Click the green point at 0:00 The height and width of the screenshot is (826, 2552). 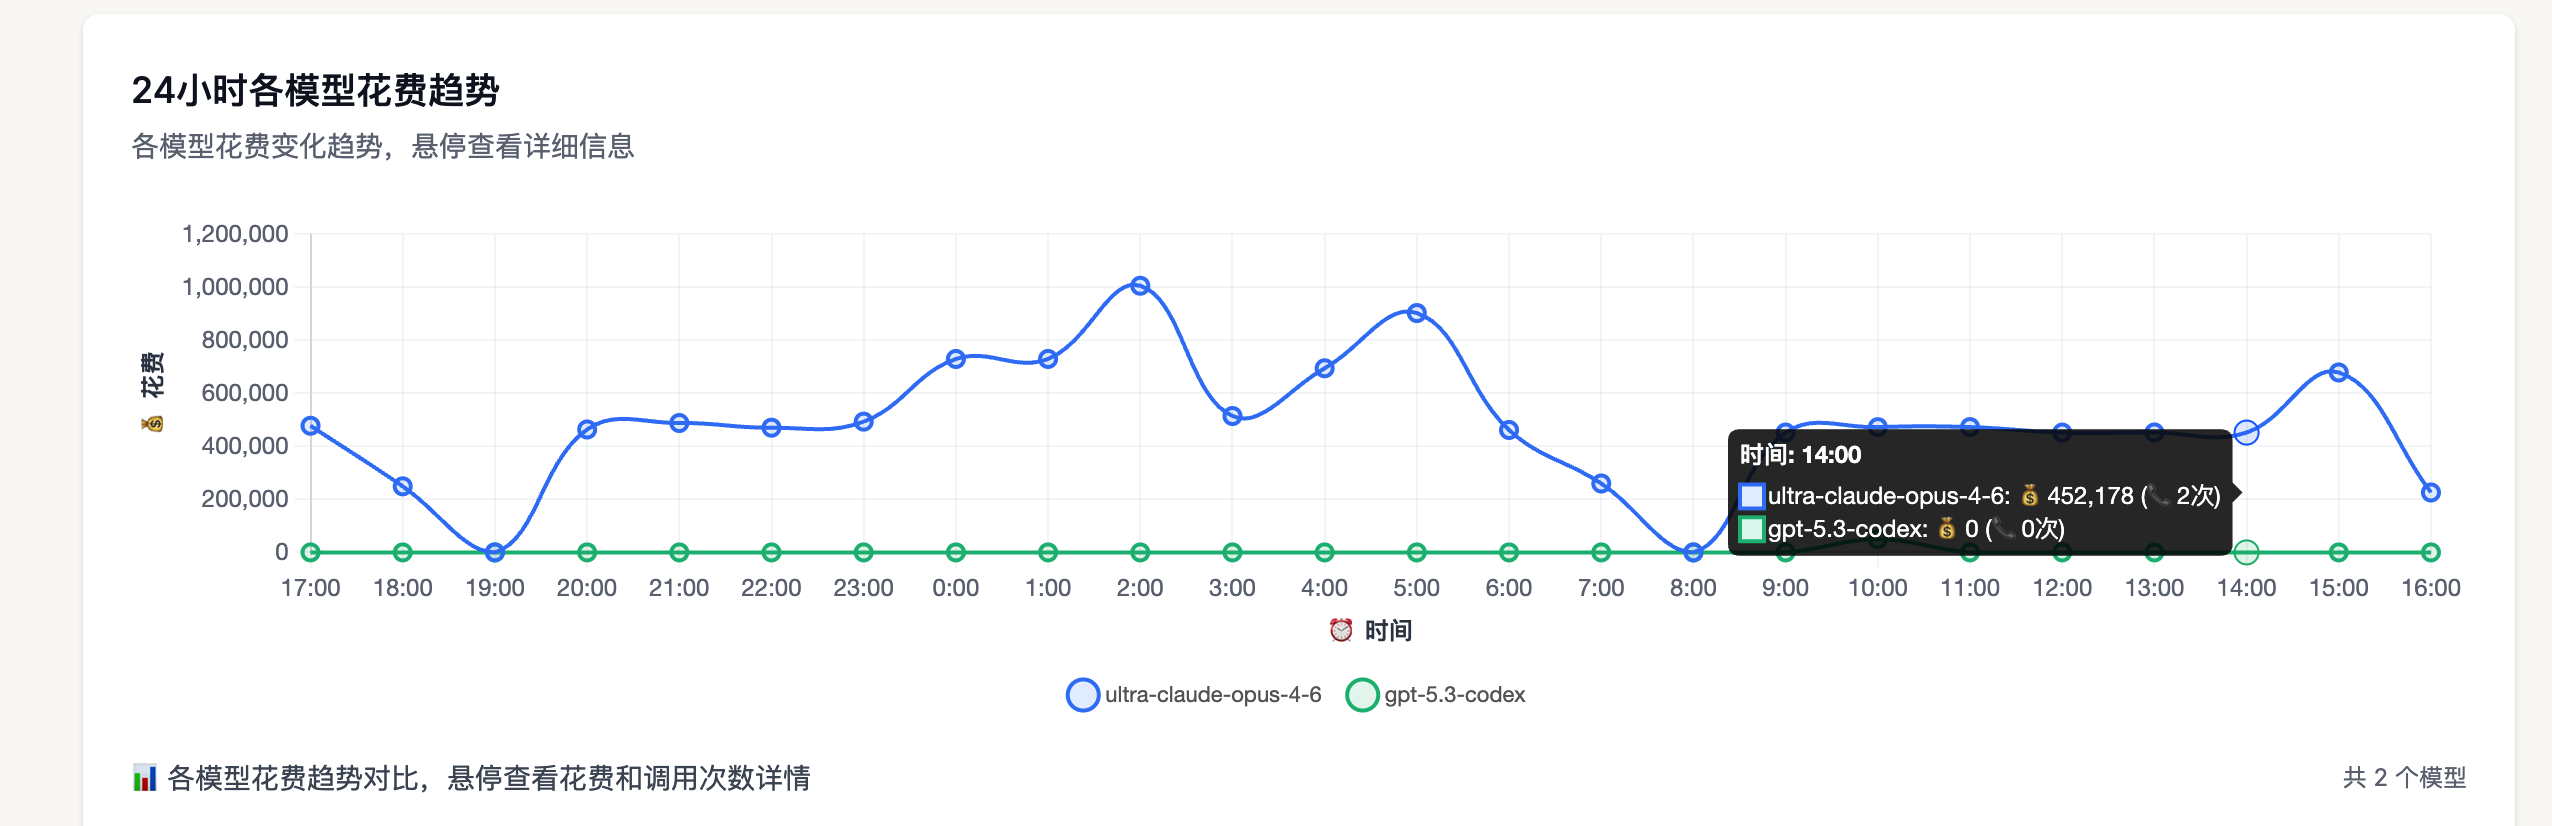(956, 552)
